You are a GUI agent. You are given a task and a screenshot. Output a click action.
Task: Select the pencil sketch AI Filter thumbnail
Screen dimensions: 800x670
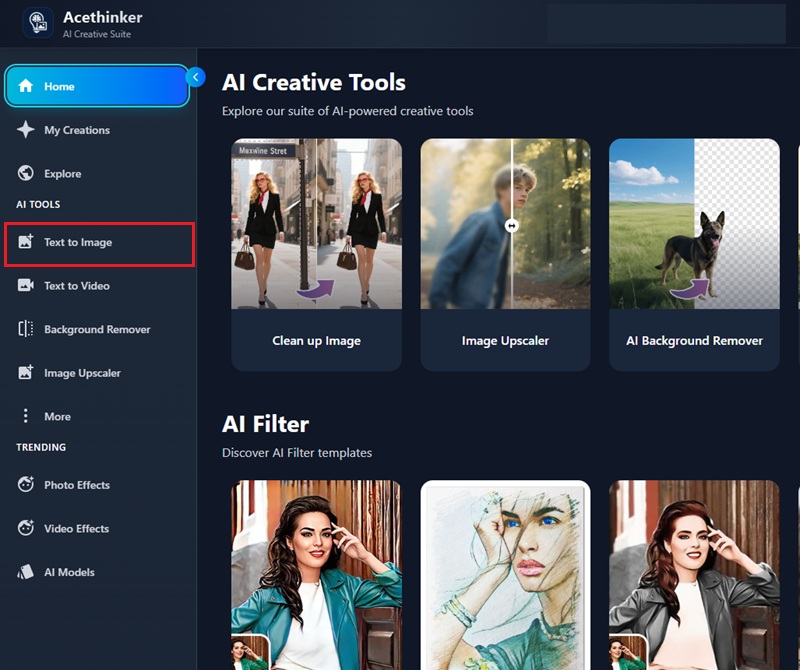tap(505, 575)
